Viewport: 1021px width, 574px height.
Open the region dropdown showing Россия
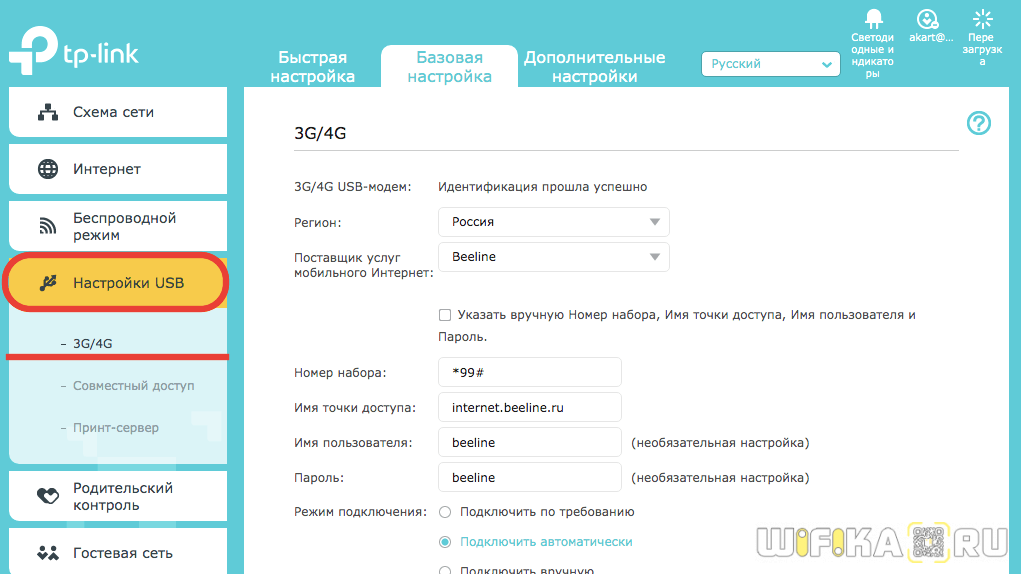point(553,222)
